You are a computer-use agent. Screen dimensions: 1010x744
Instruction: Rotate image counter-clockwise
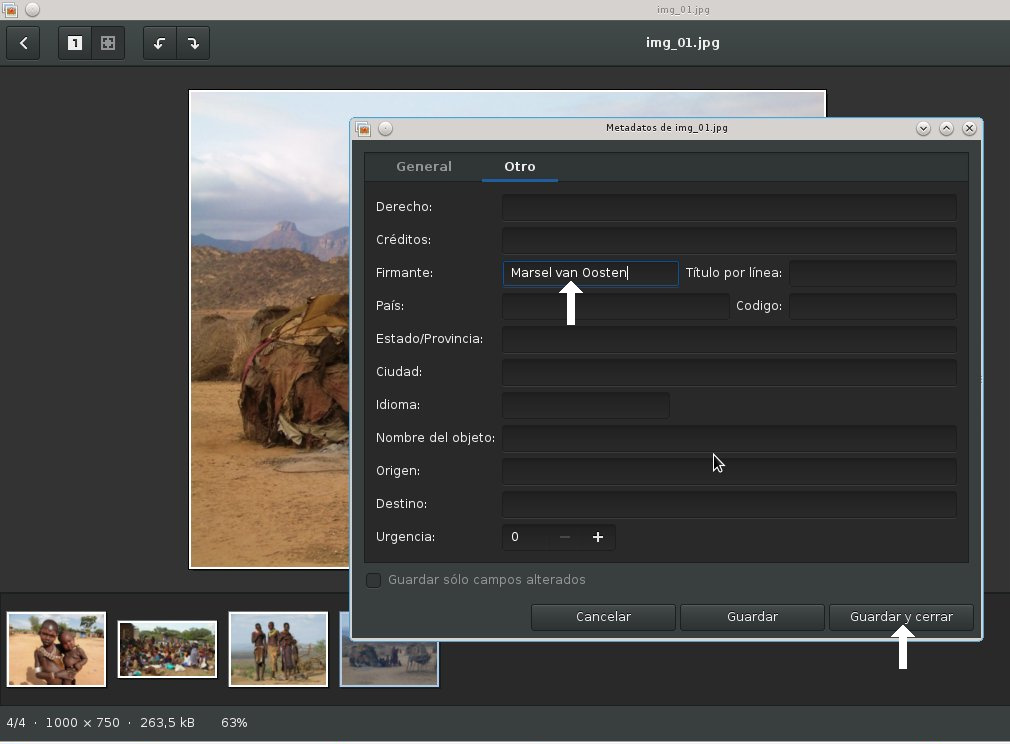(x=159, y=43)
